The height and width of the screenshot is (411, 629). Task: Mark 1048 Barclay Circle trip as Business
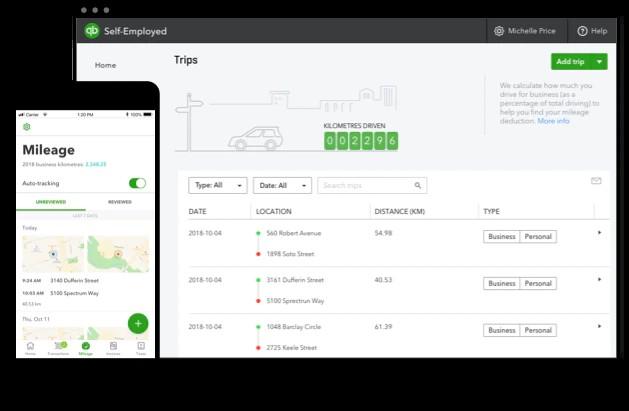coord(501,330)
